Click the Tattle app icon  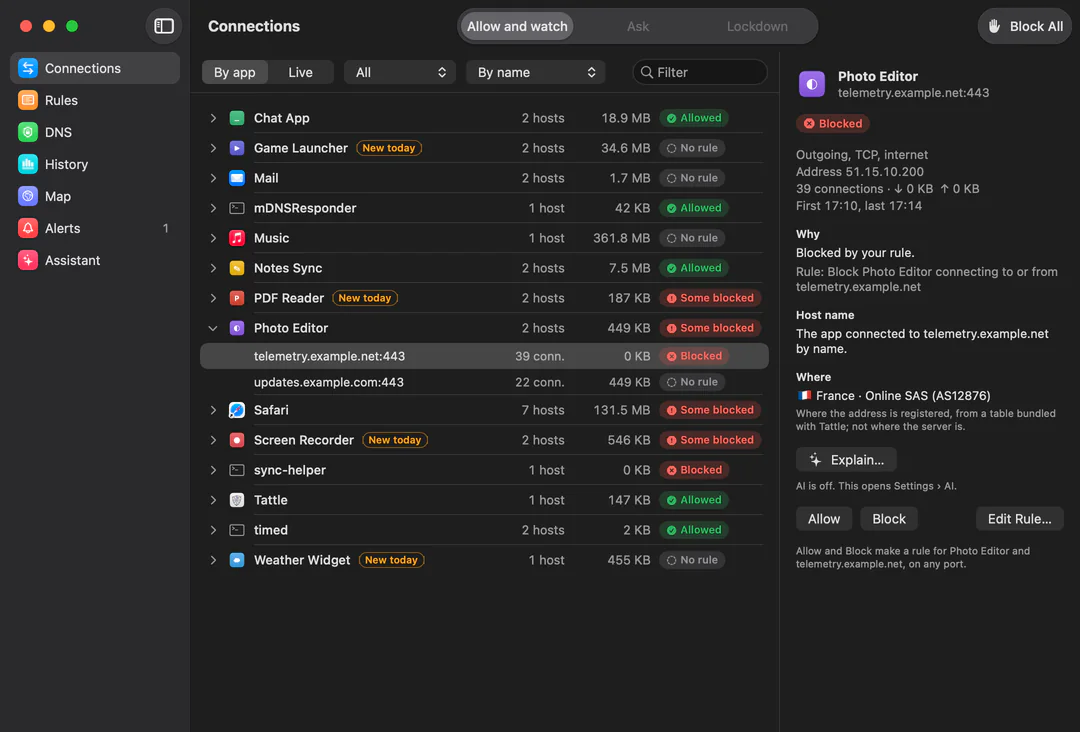pyautogui.click(x=237, y=500)
